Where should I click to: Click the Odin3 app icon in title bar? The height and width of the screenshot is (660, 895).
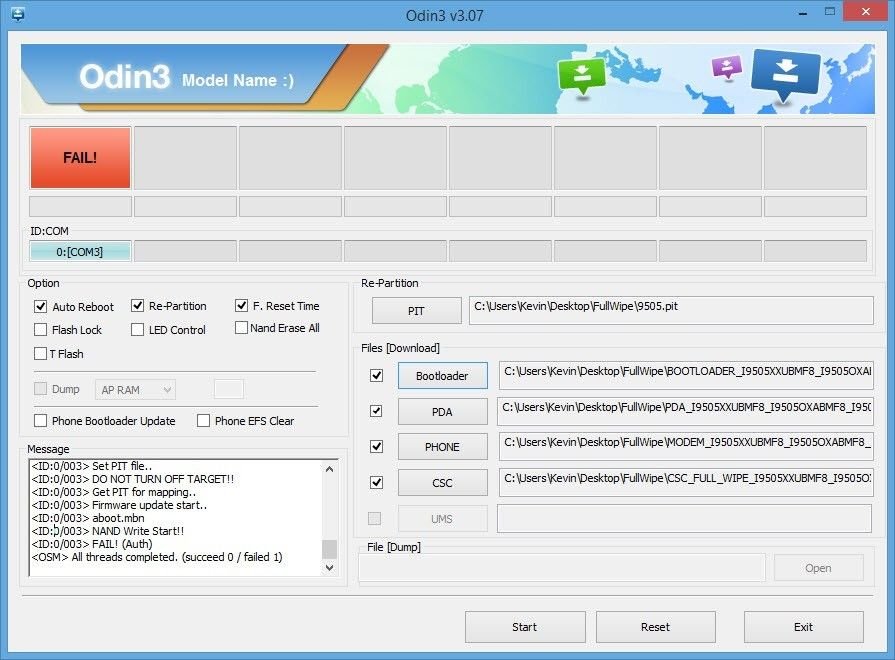[18, 14]
